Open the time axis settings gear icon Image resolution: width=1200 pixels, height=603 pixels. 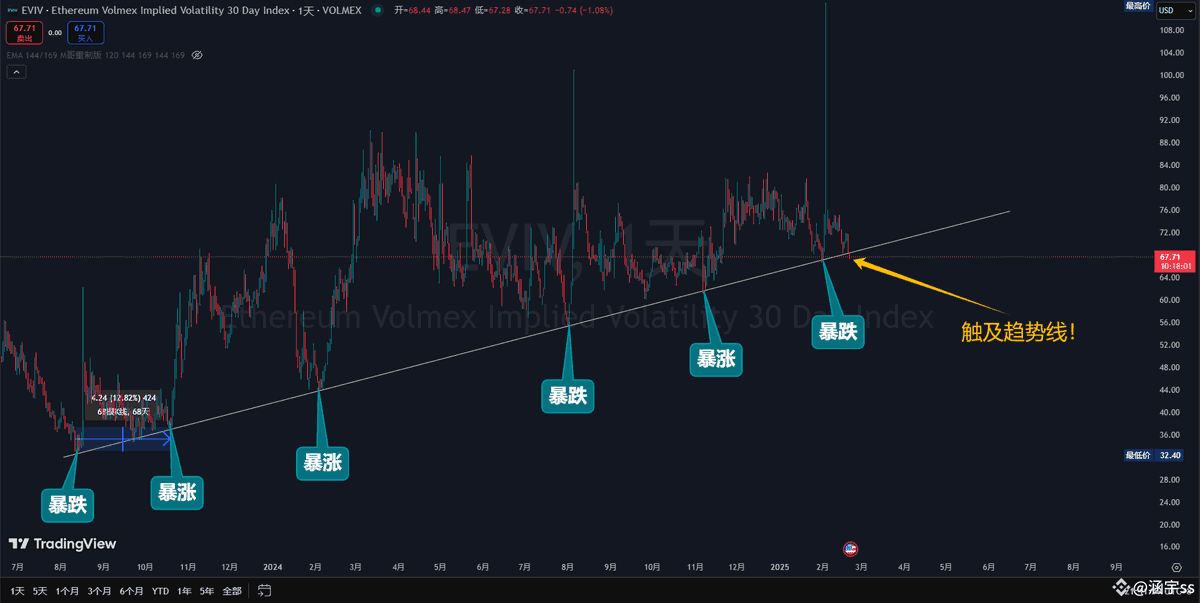[x=1176, y=567]
